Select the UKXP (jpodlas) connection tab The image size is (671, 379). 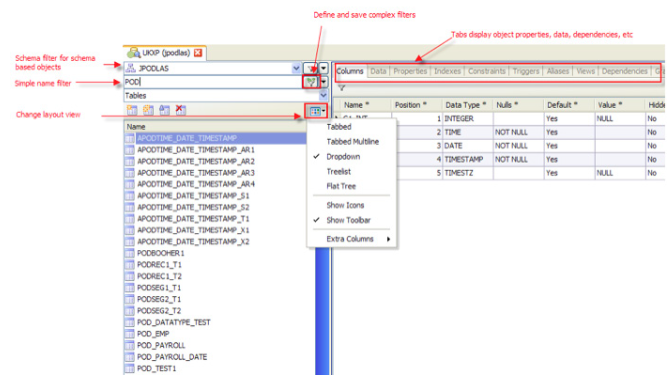[165, 53]
